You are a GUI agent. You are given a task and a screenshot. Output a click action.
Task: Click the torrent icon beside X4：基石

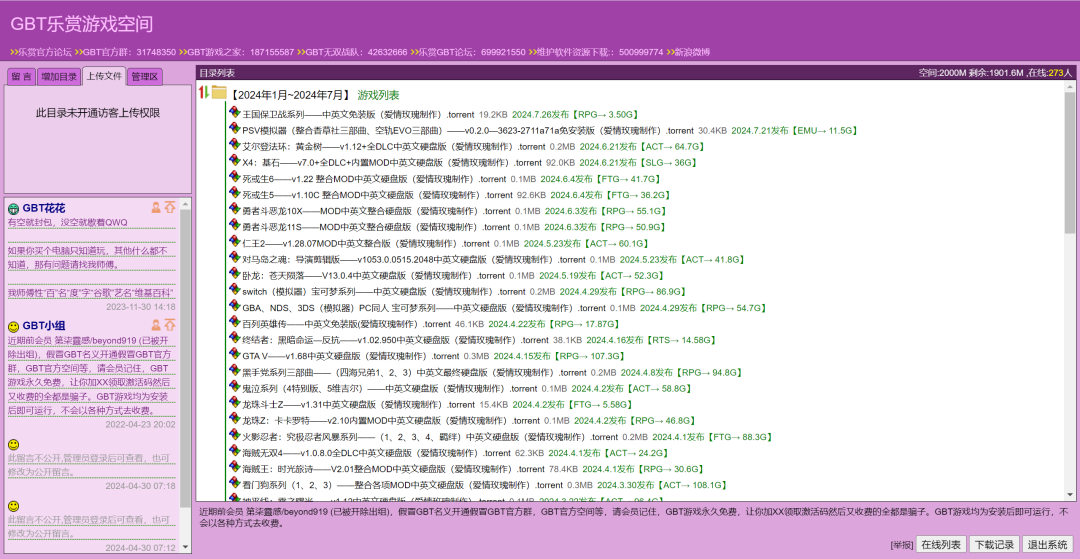click(234, 160)
